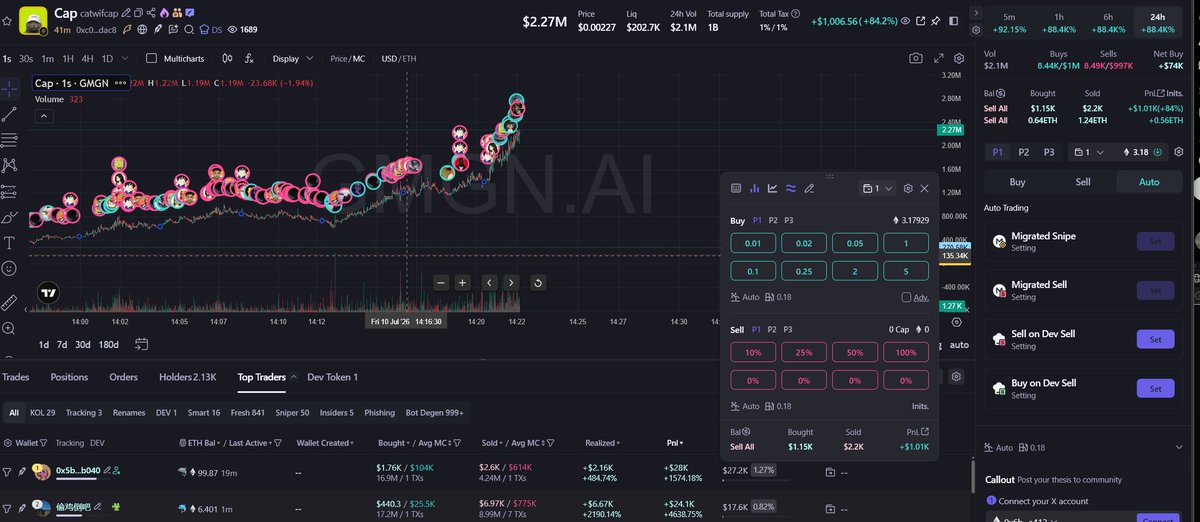
Task: Set the Sell on Dev Sell rule
Action: pos(1155,340)
